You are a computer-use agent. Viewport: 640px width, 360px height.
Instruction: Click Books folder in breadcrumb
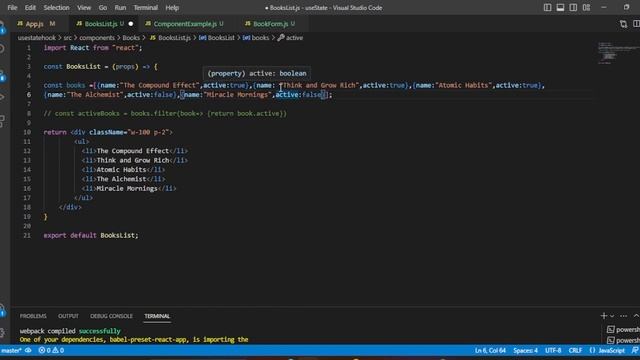[x=131, y=38]
